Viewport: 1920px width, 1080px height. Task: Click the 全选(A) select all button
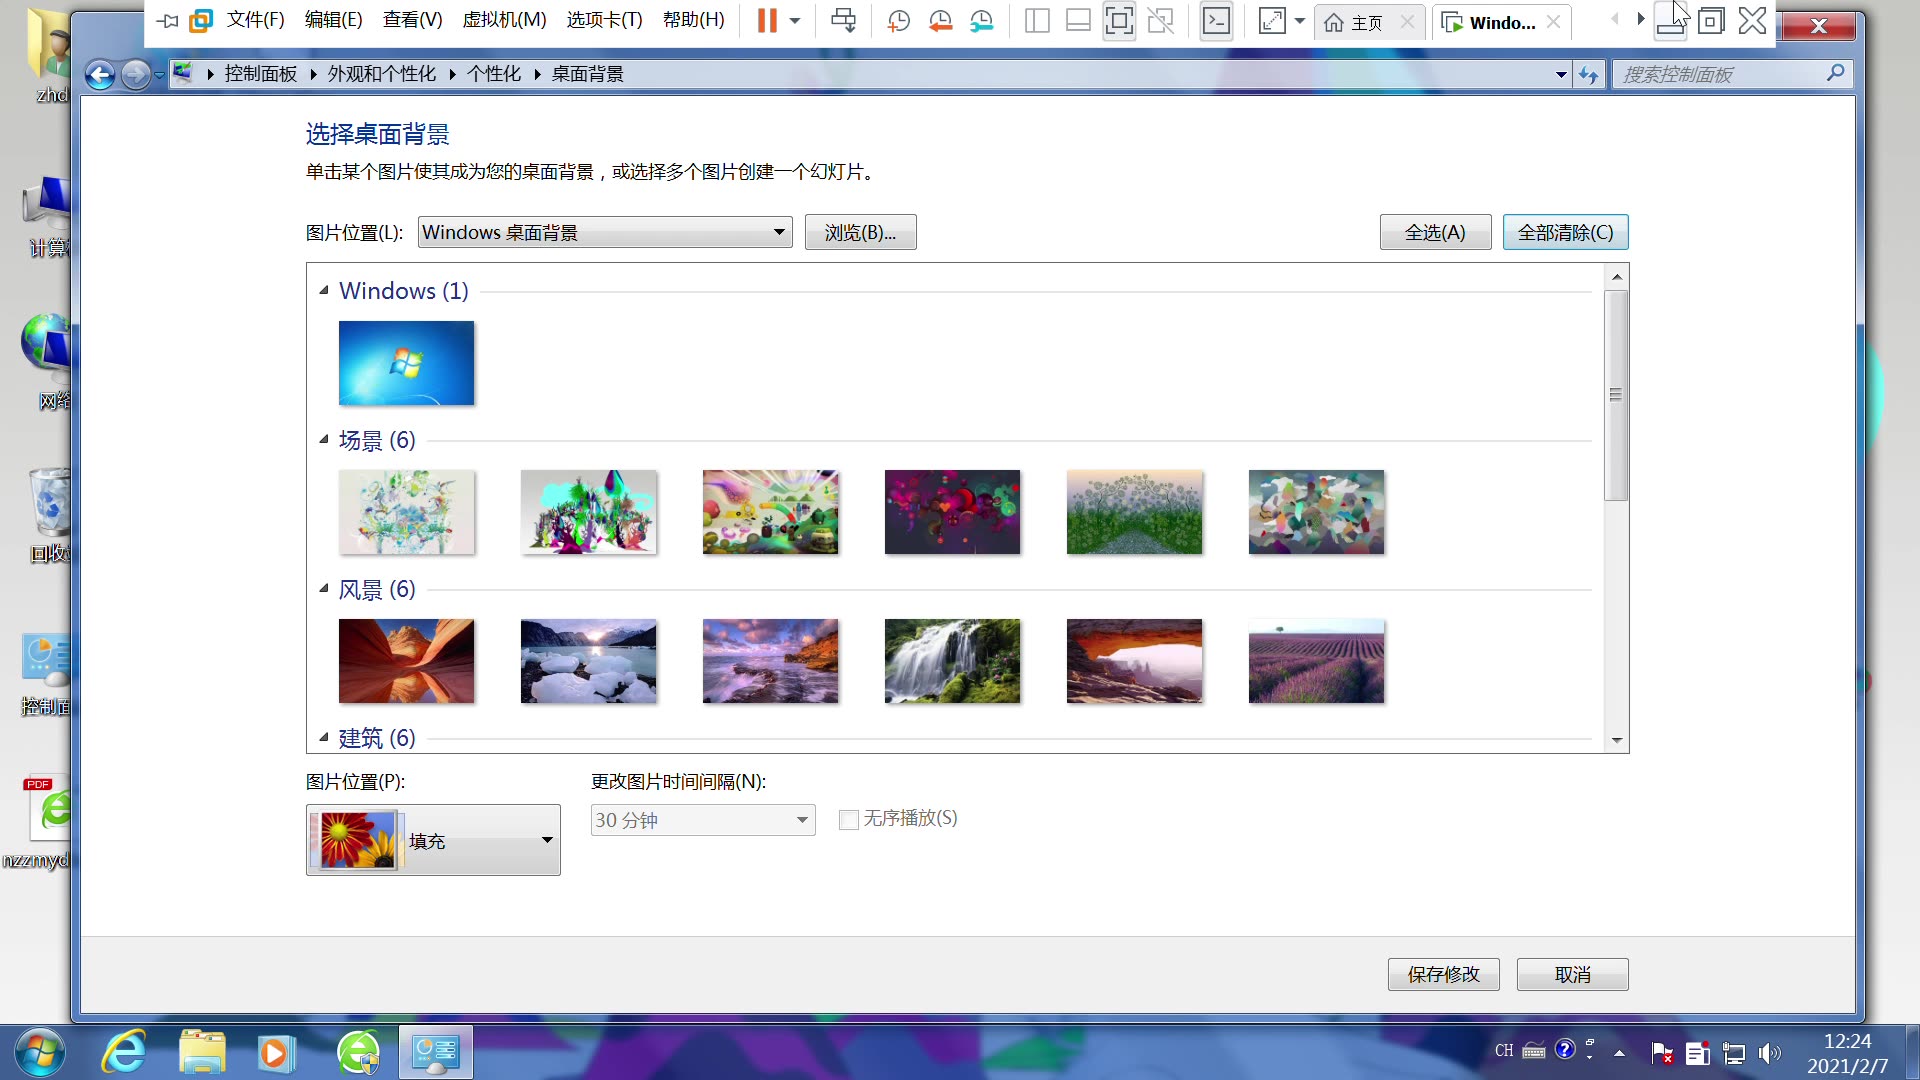[x=1435, y=232]
